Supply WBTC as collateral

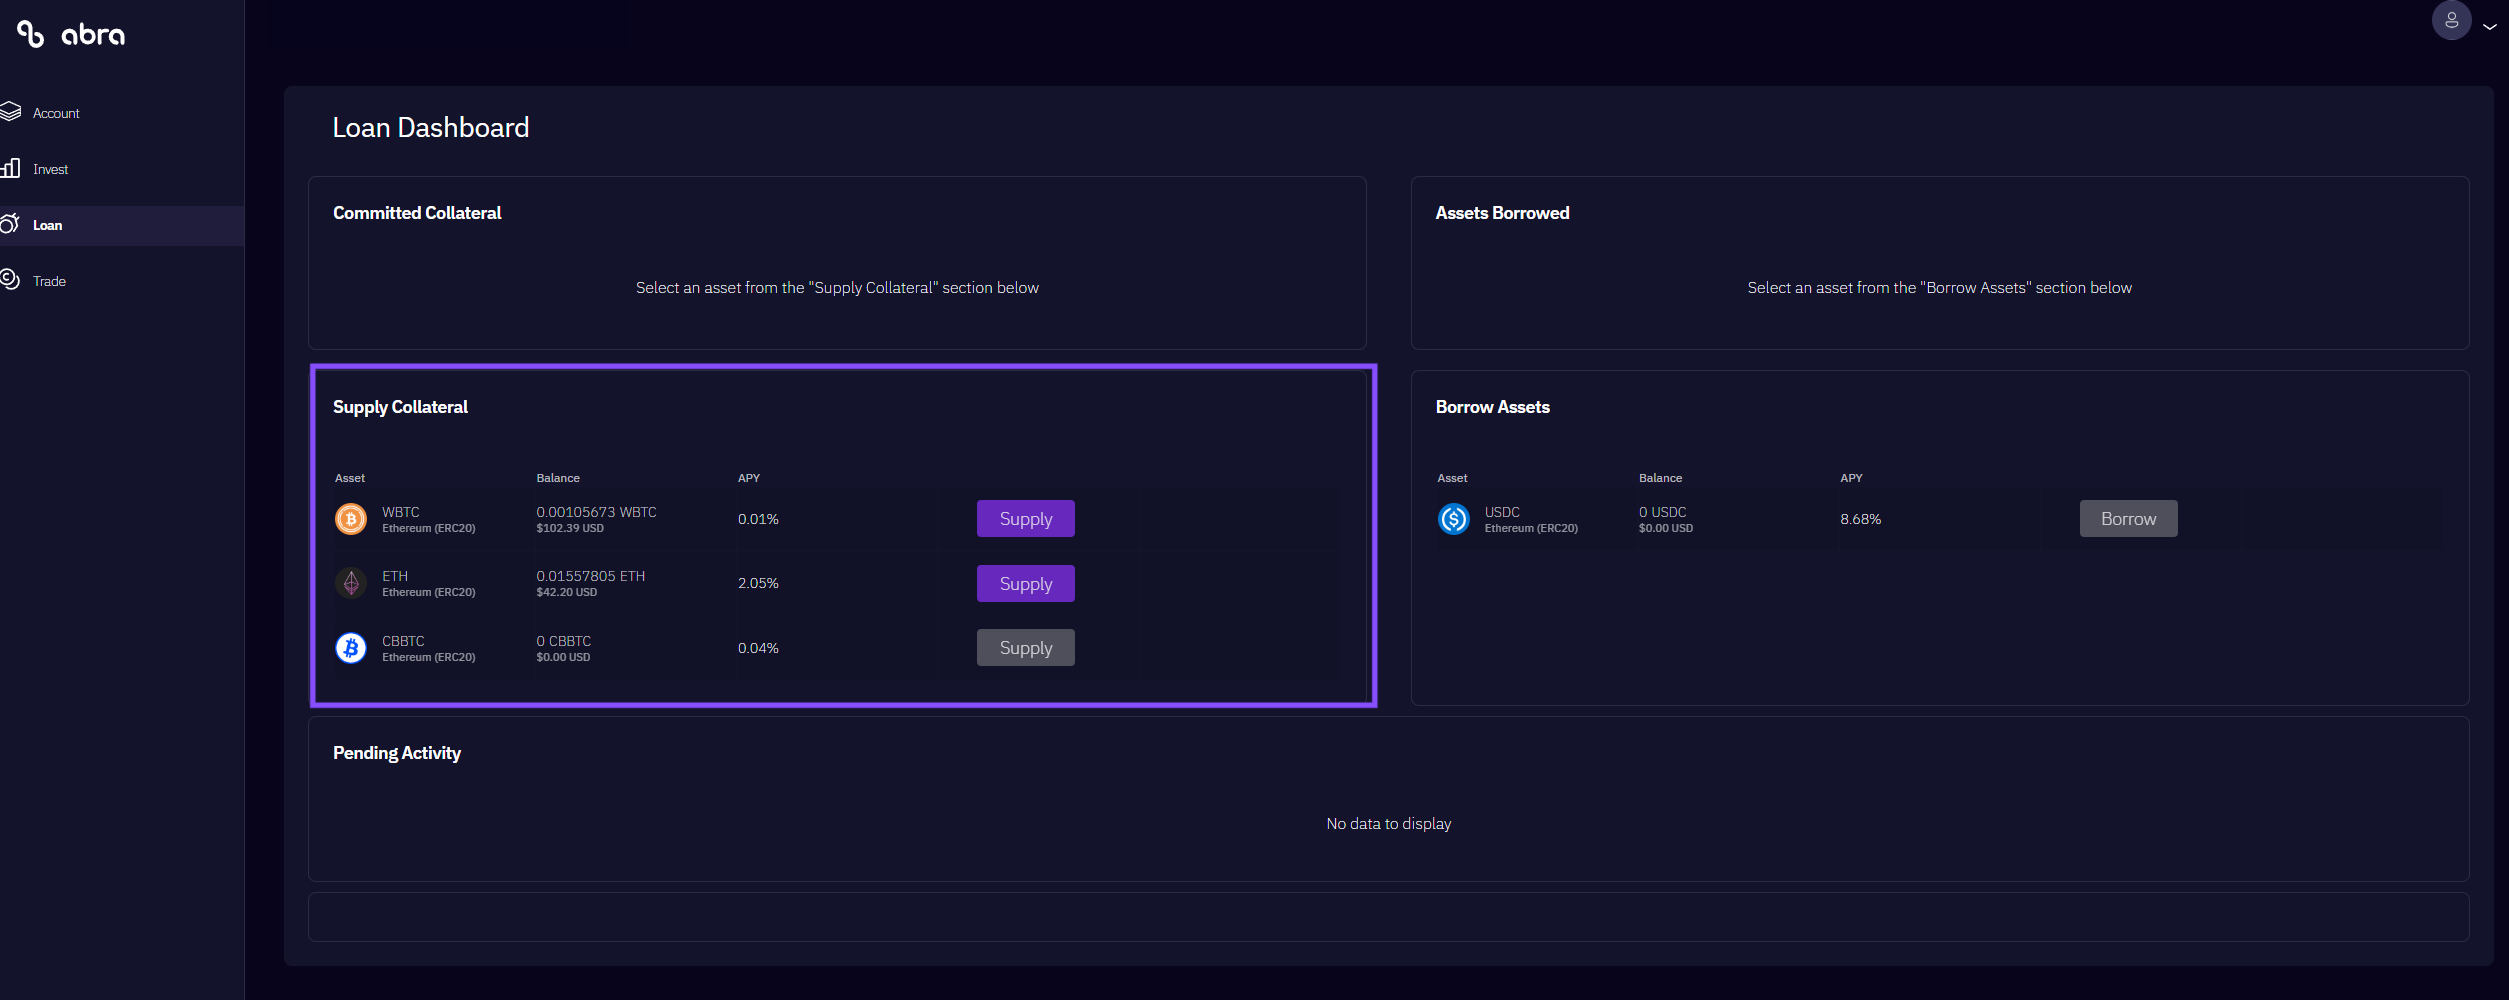[1026, 519]
